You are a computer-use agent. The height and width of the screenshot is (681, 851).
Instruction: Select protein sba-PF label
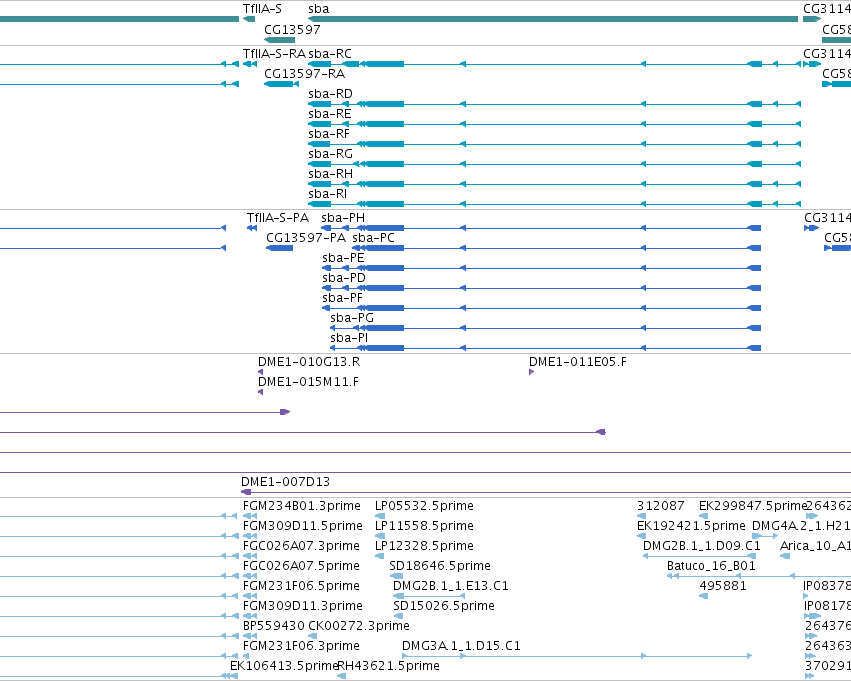(342, 298)
